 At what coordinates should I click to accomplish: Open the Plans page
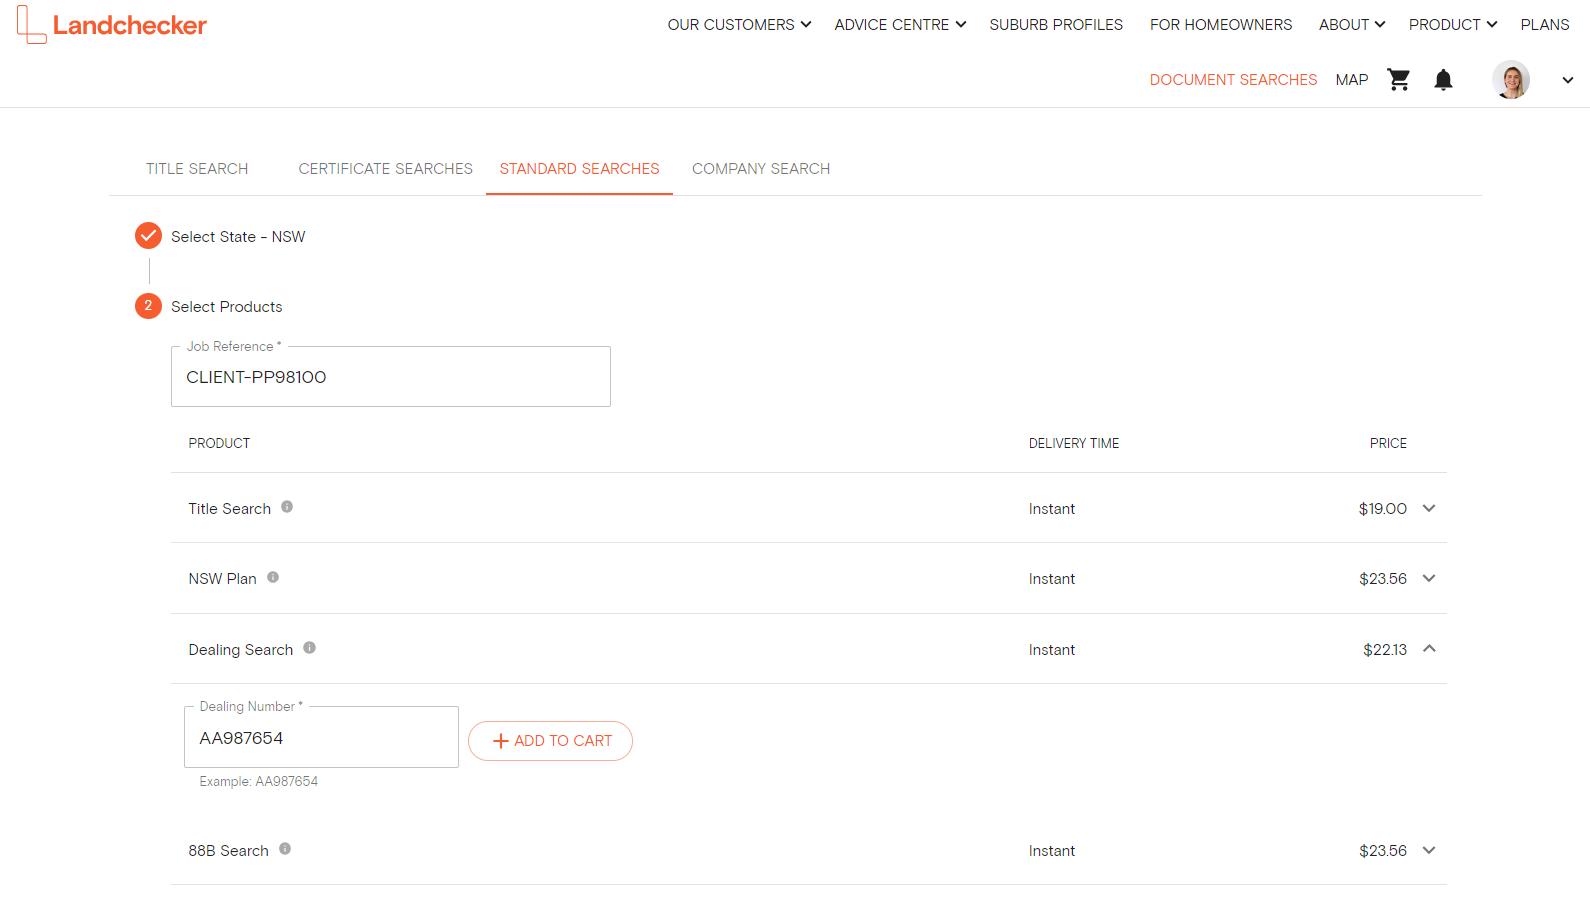(x=1545, y=24)
